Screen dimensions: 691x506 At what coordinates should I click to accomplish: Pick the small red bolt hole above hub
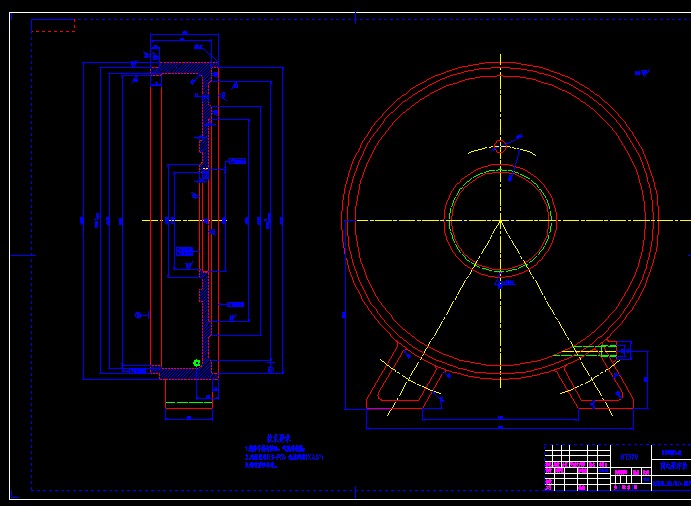coord(500,146)
